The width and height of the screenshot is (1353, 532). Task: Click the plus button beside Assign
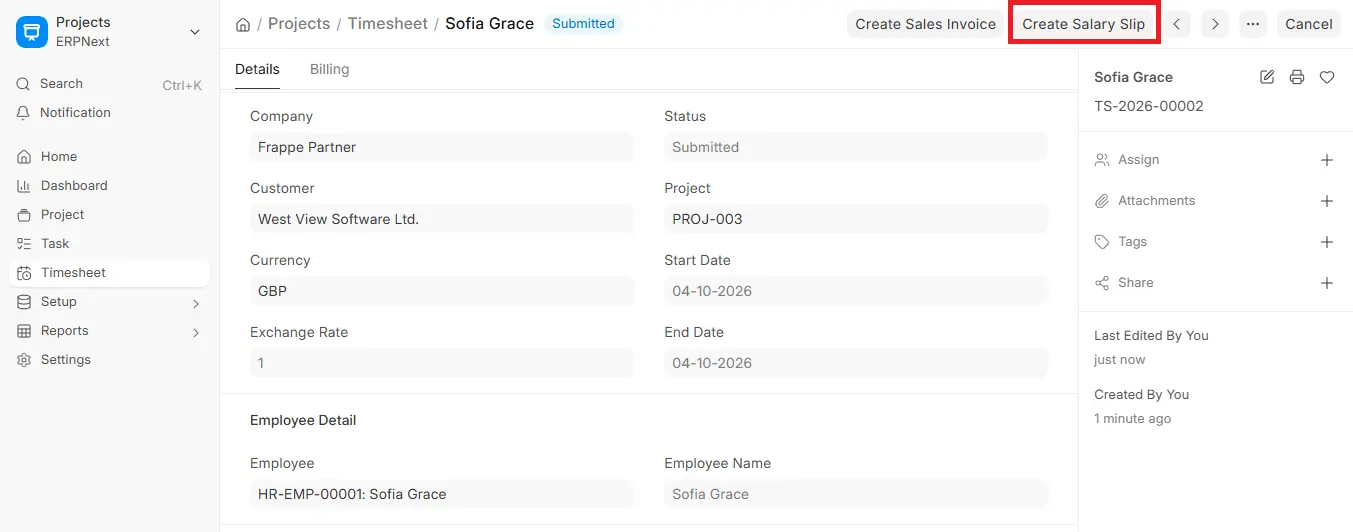[1327, 160]
